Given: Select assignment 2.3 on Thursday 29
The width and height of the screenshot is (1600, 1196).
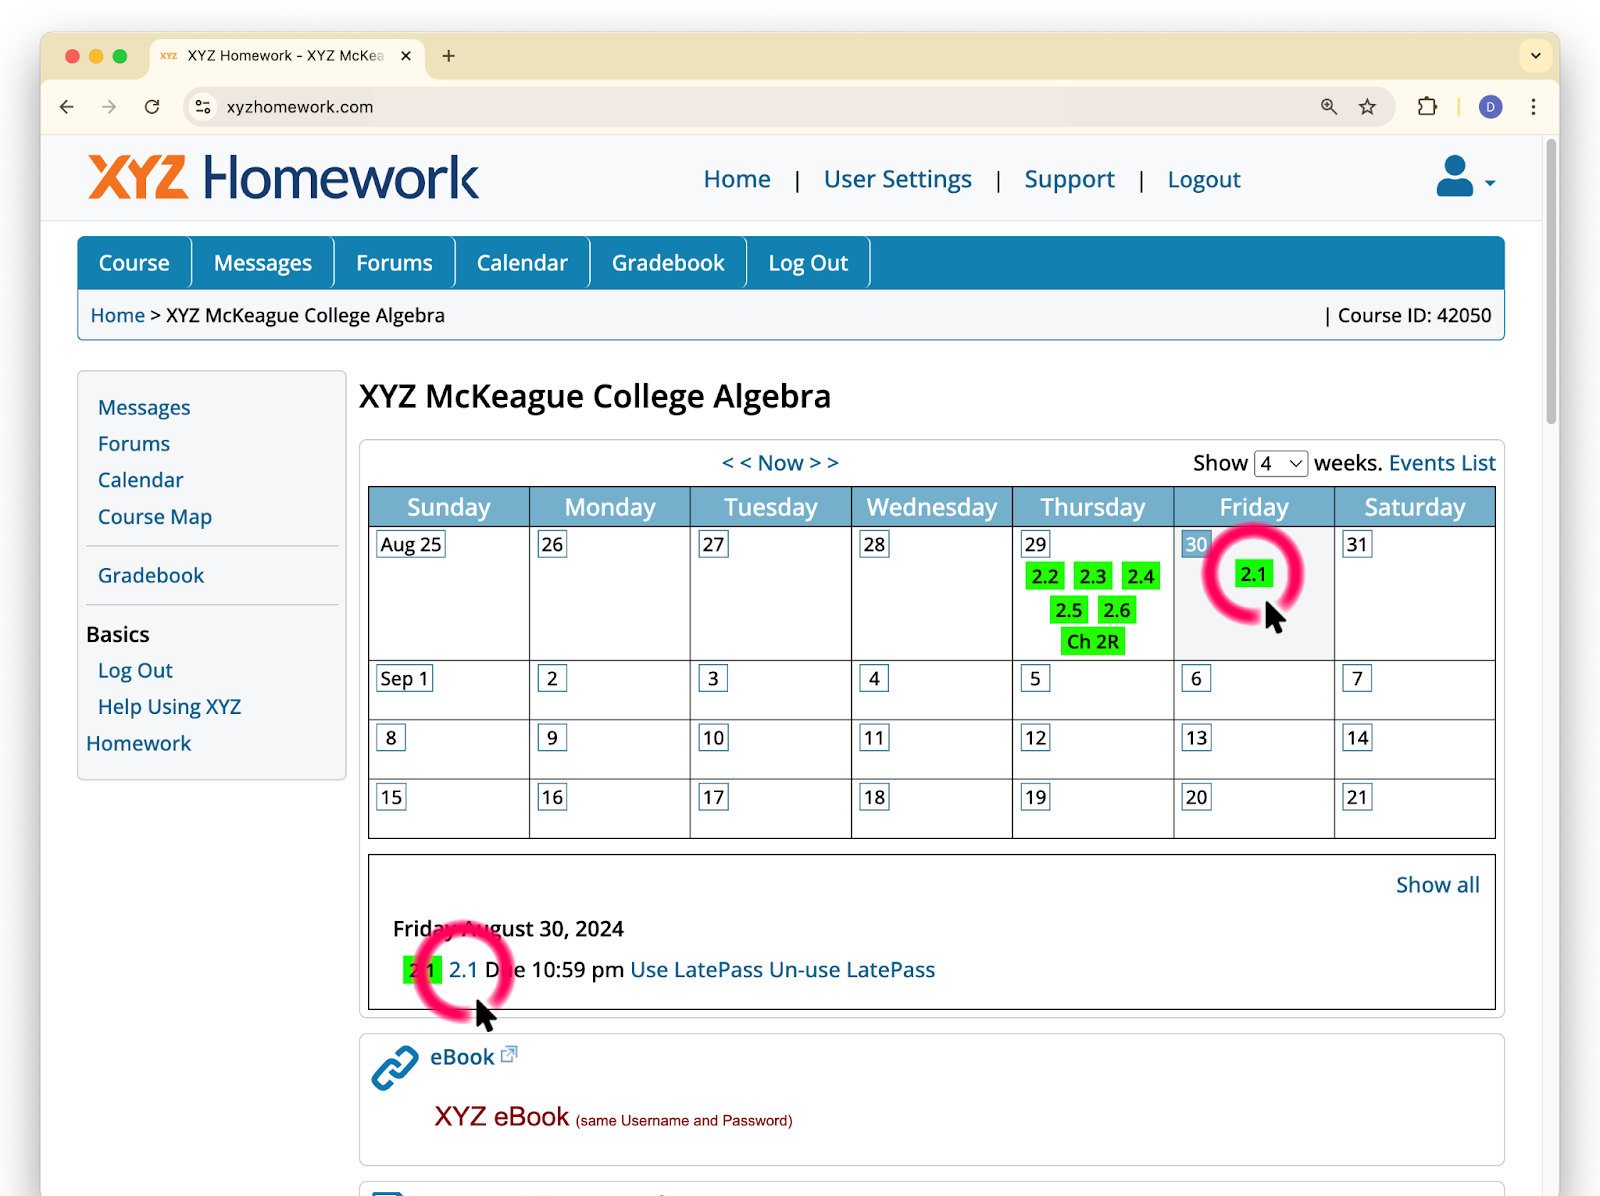Looking at the screenshot, I should (1093, 576).
